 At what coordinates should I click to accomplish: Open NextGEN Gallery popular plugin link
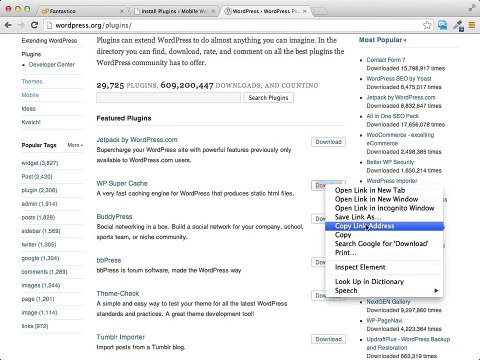pyautogui.click(x=388, y=302)
